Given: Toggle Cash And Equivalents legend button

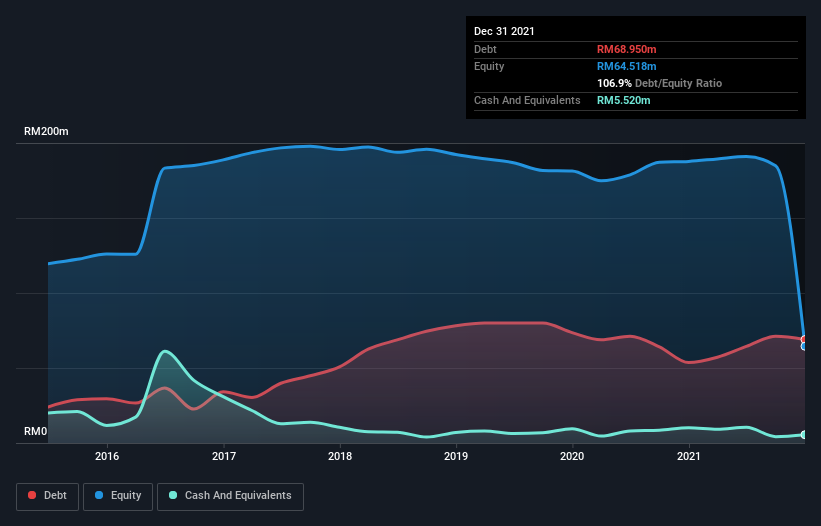Looking at the screenshot, I should (230, 496).
